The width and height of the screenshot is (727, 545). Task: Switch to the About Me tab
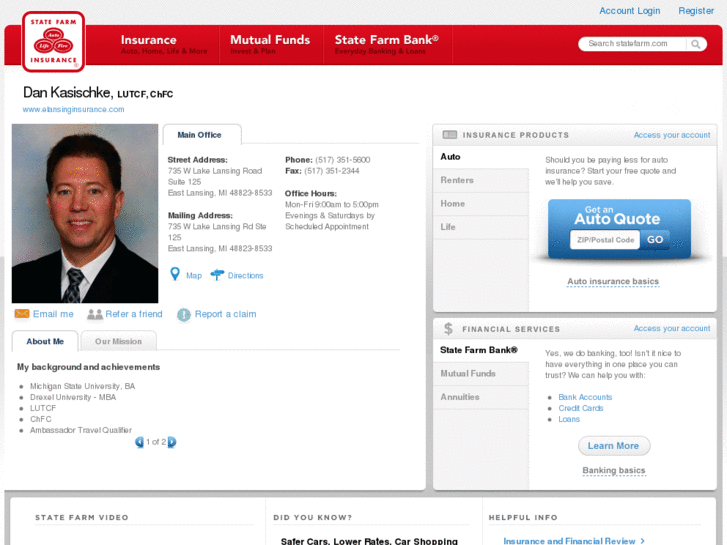45,341
